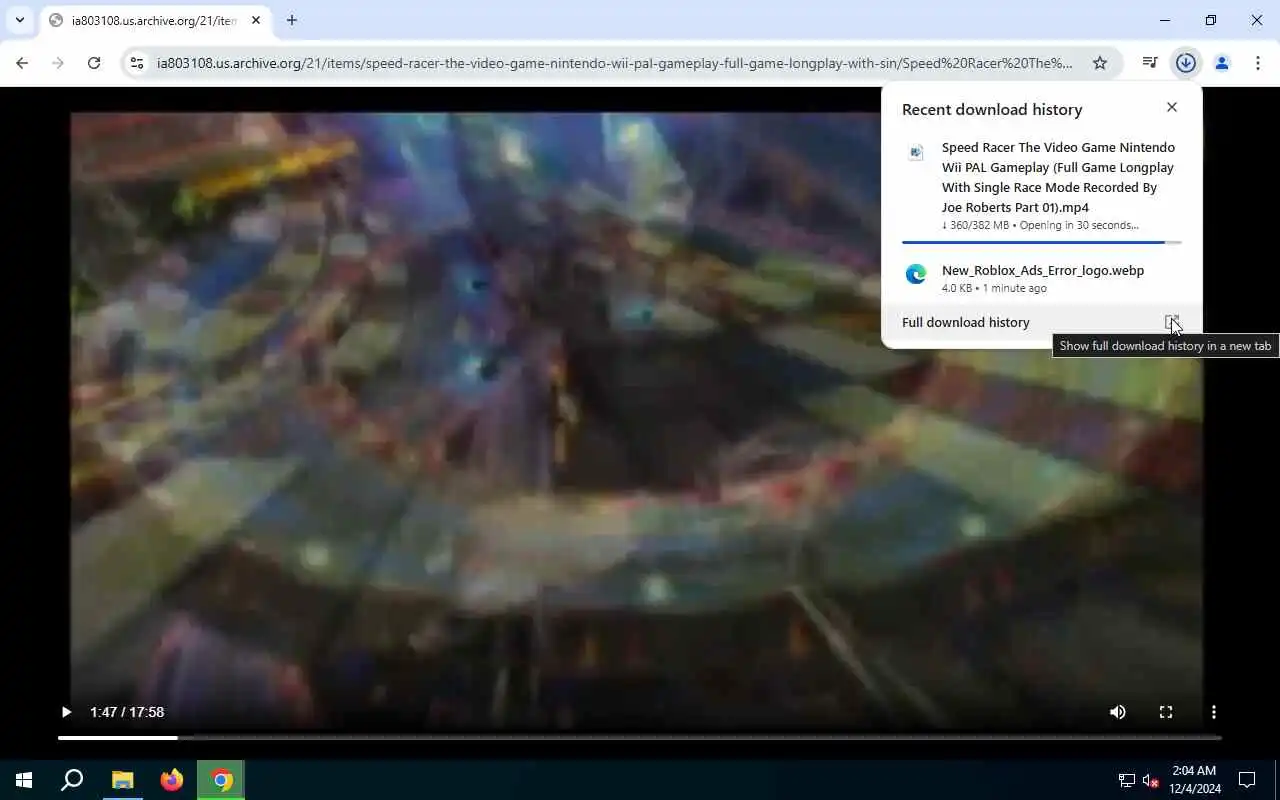Viewport: 1280px width, 800px height.
Task: Click the Edge icon beside webp file
Action: 915,274
